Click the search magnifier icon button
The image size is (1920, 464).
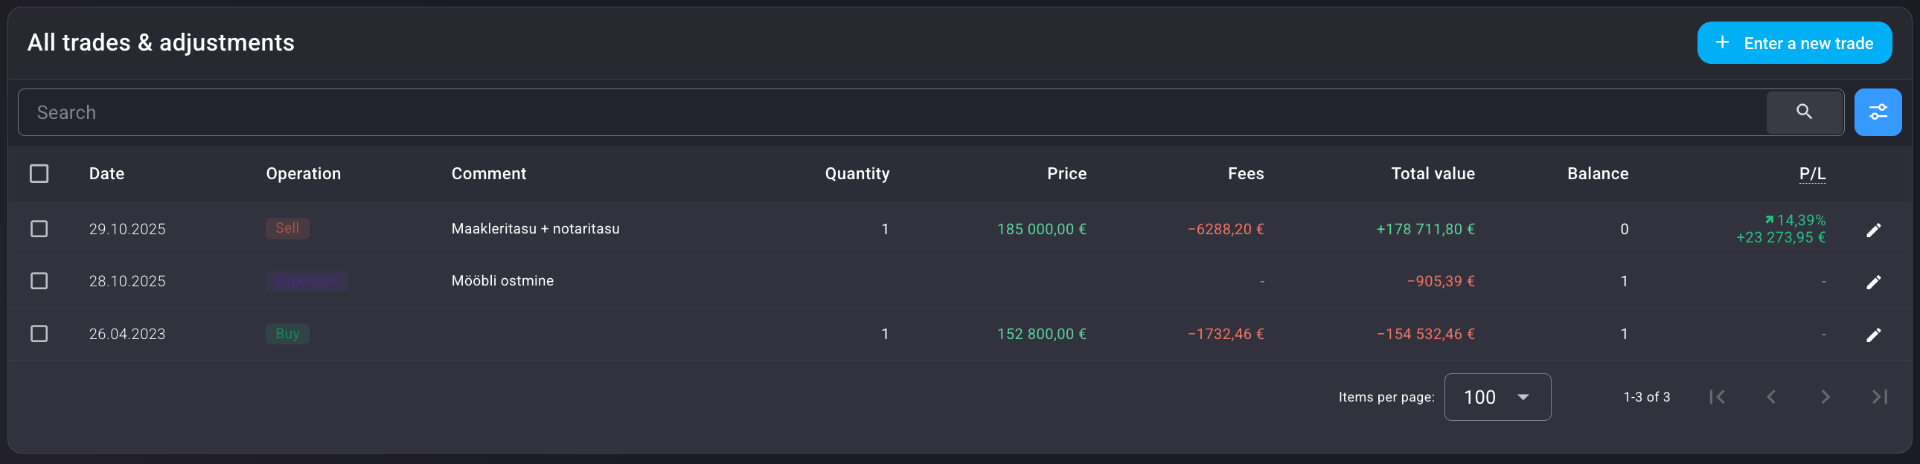1804,112
